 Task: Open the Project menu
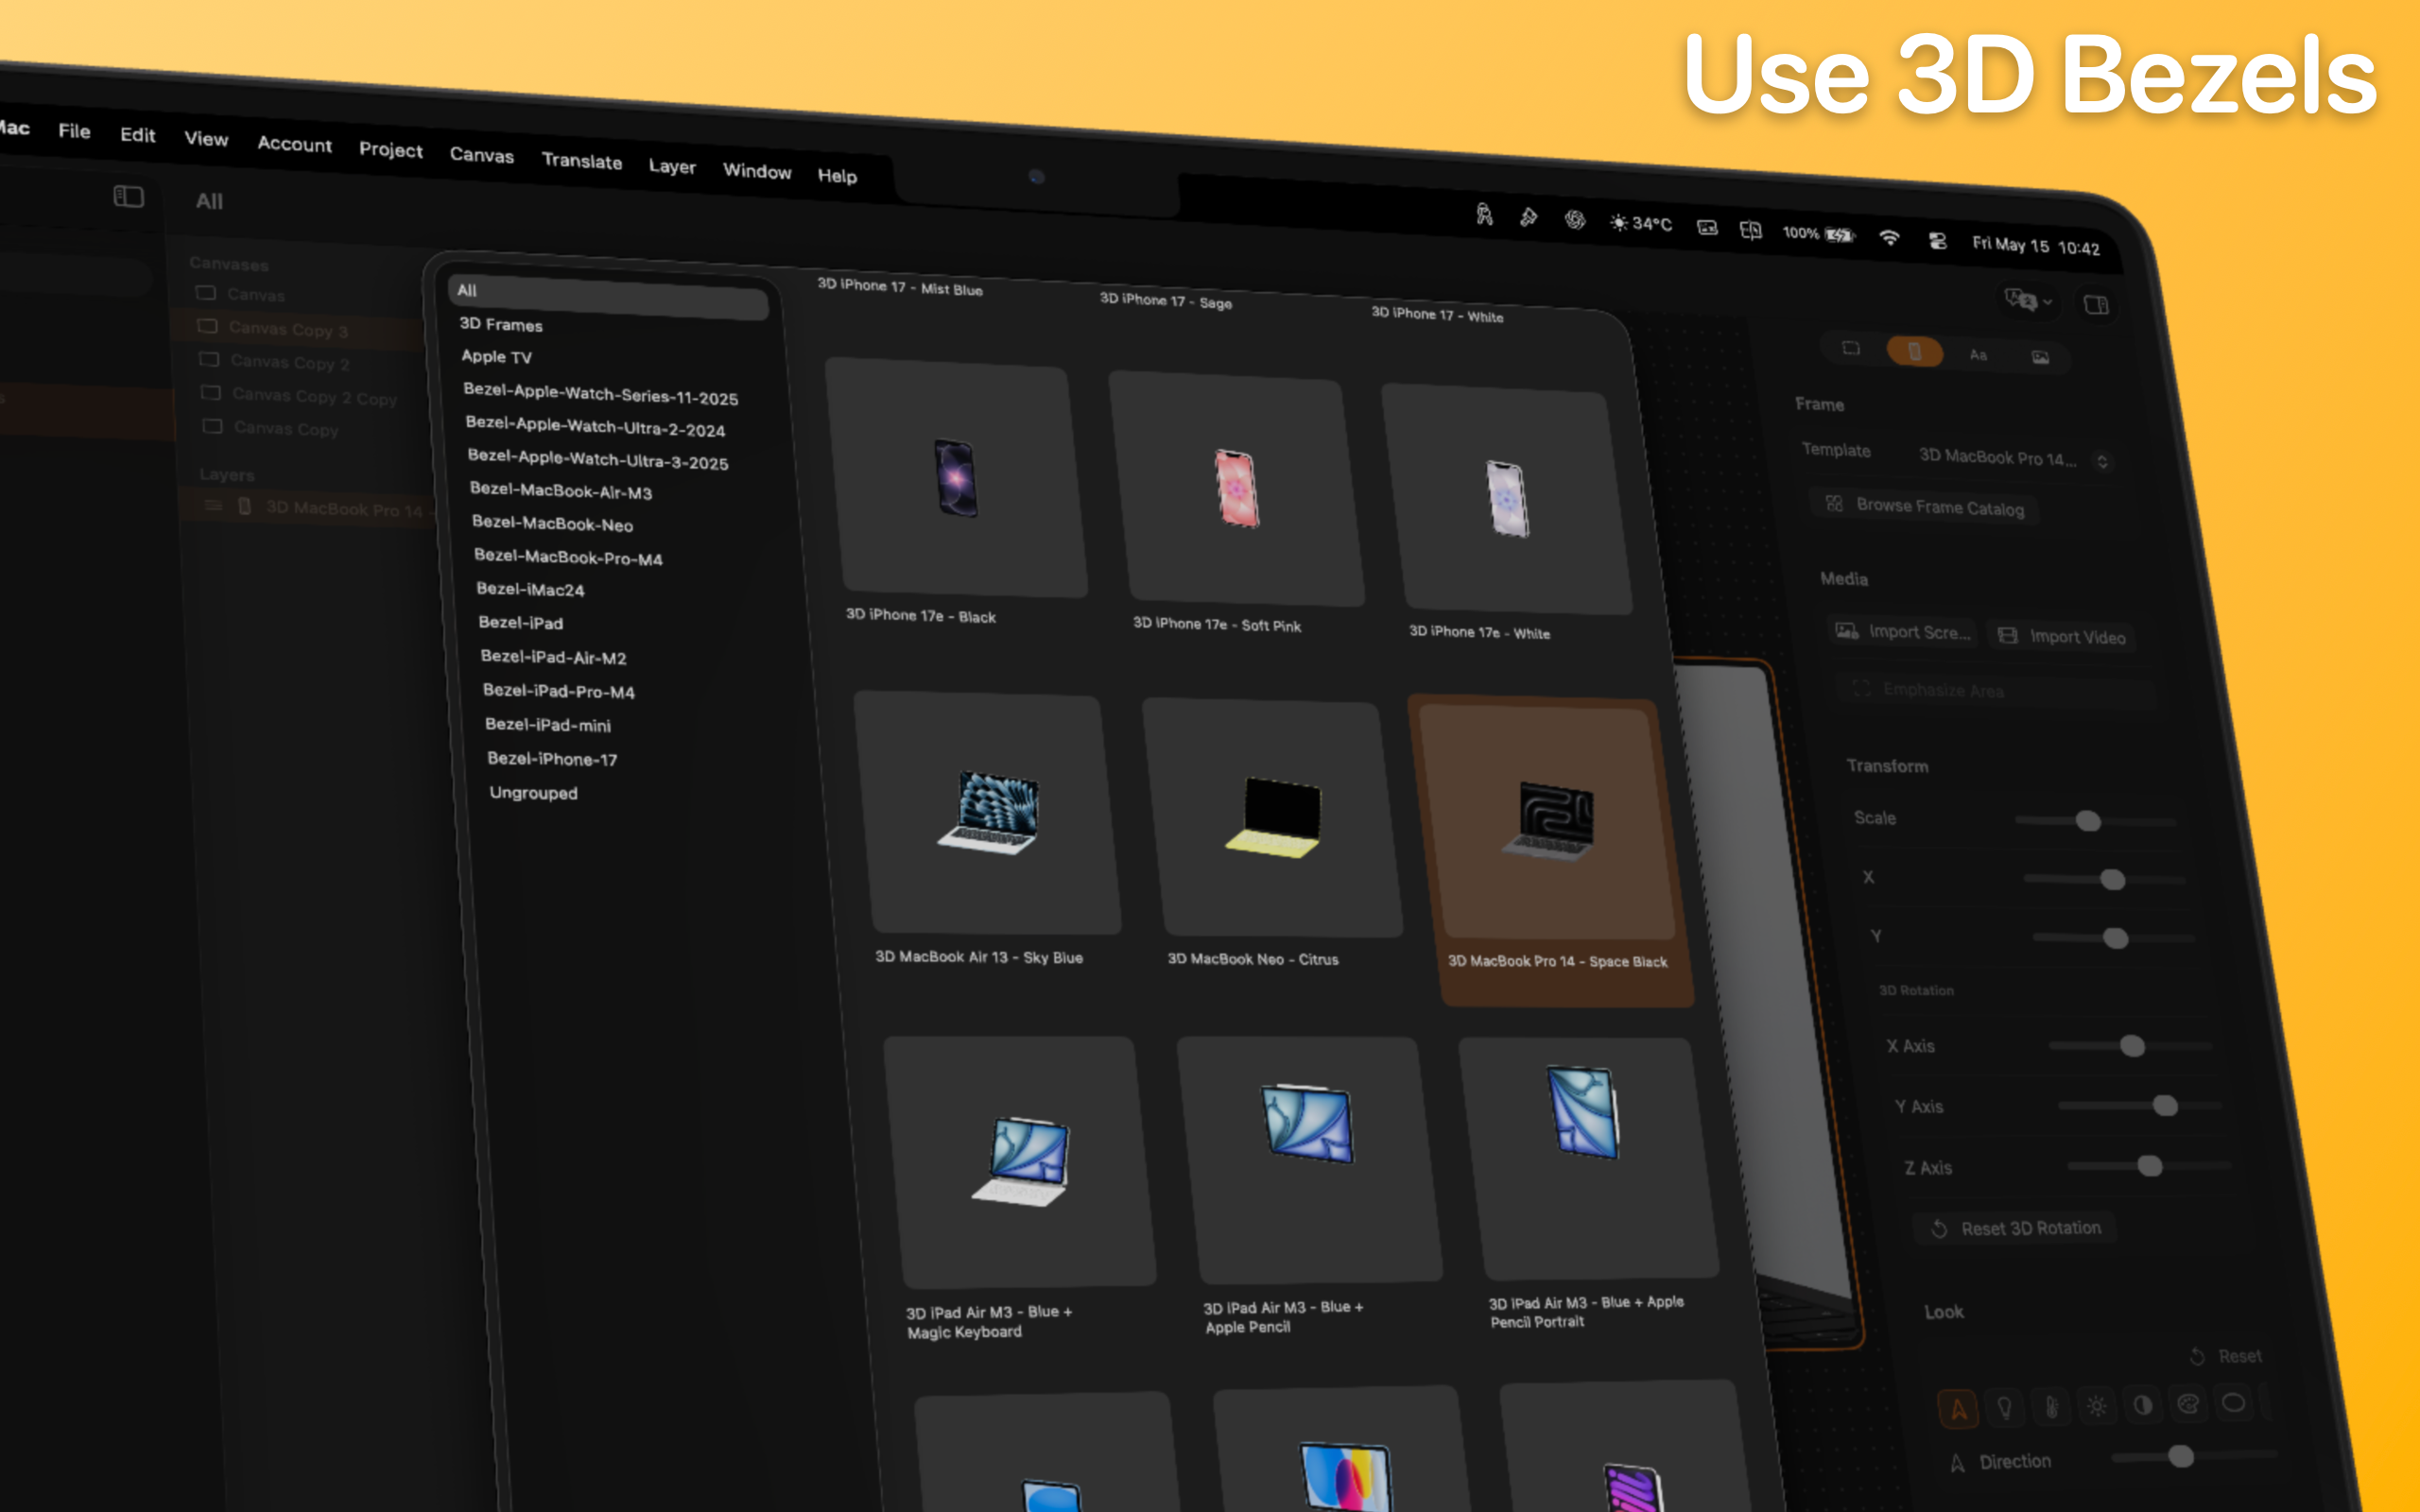tap(390, 150)
